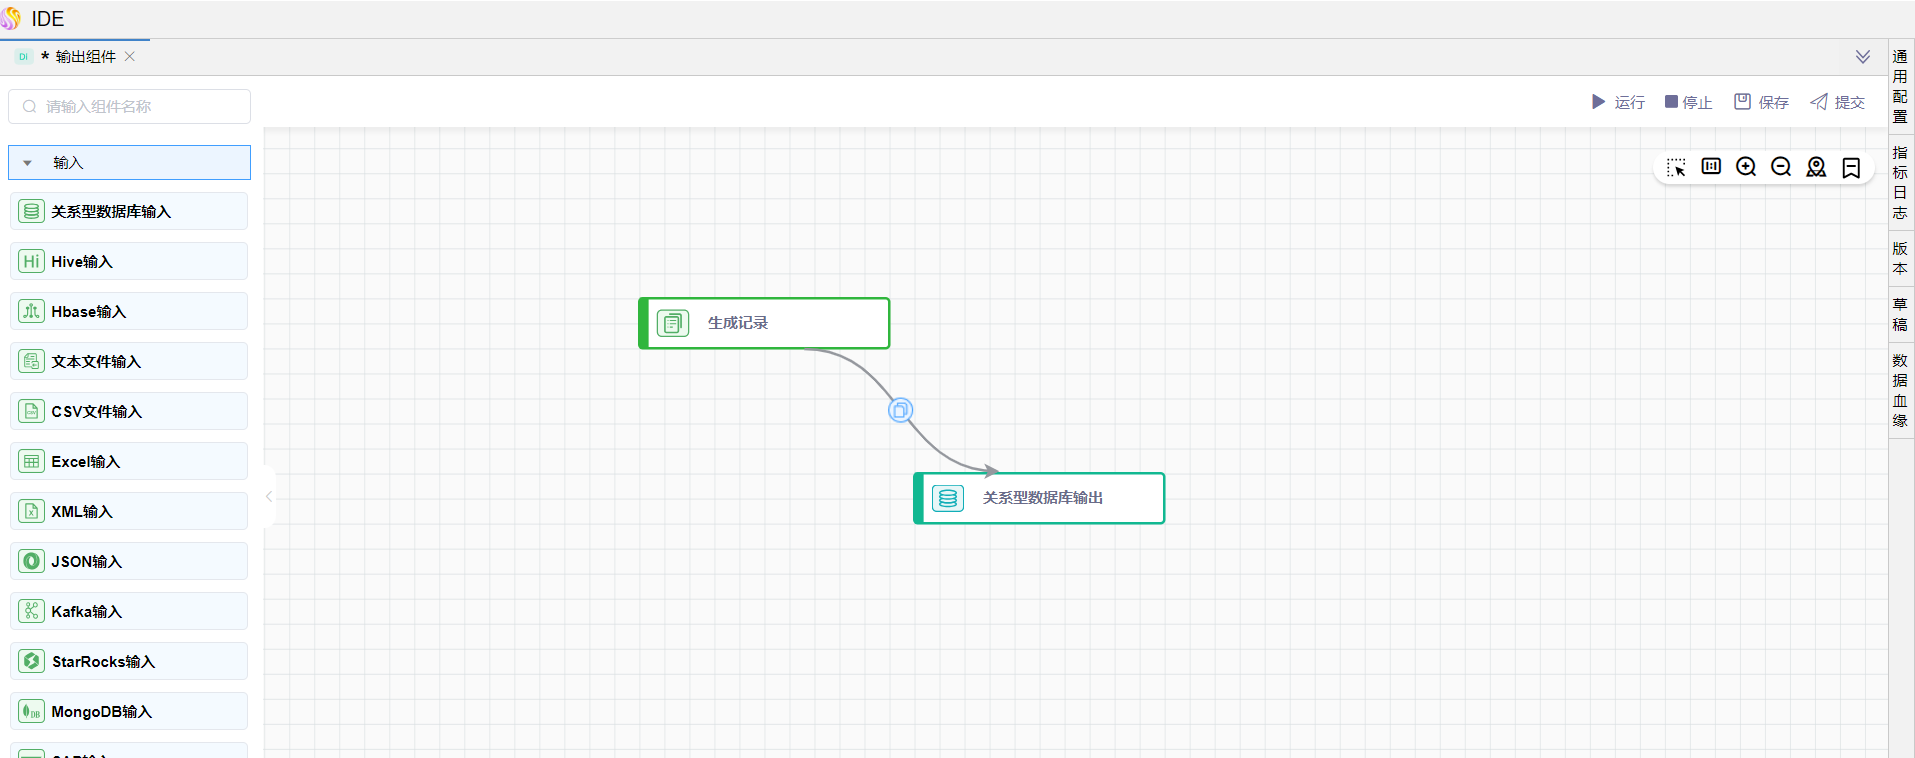Open the 通用配置 side tab

pyautogui.click(x=1900, y=87)
